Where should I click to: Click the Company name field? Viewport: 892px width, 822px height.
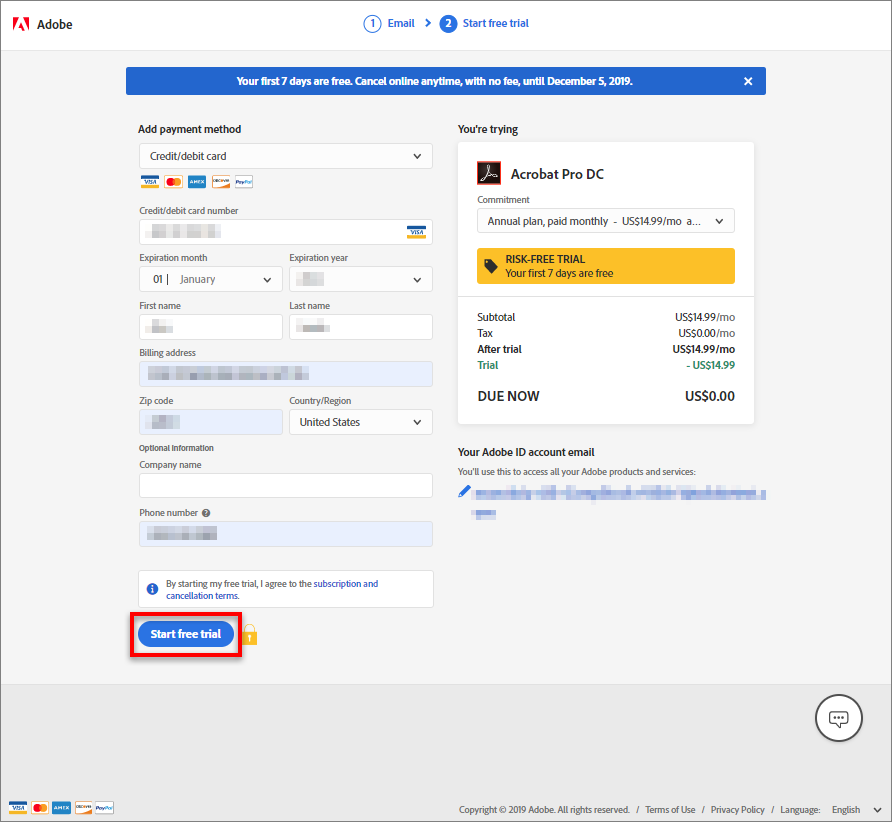286,486
